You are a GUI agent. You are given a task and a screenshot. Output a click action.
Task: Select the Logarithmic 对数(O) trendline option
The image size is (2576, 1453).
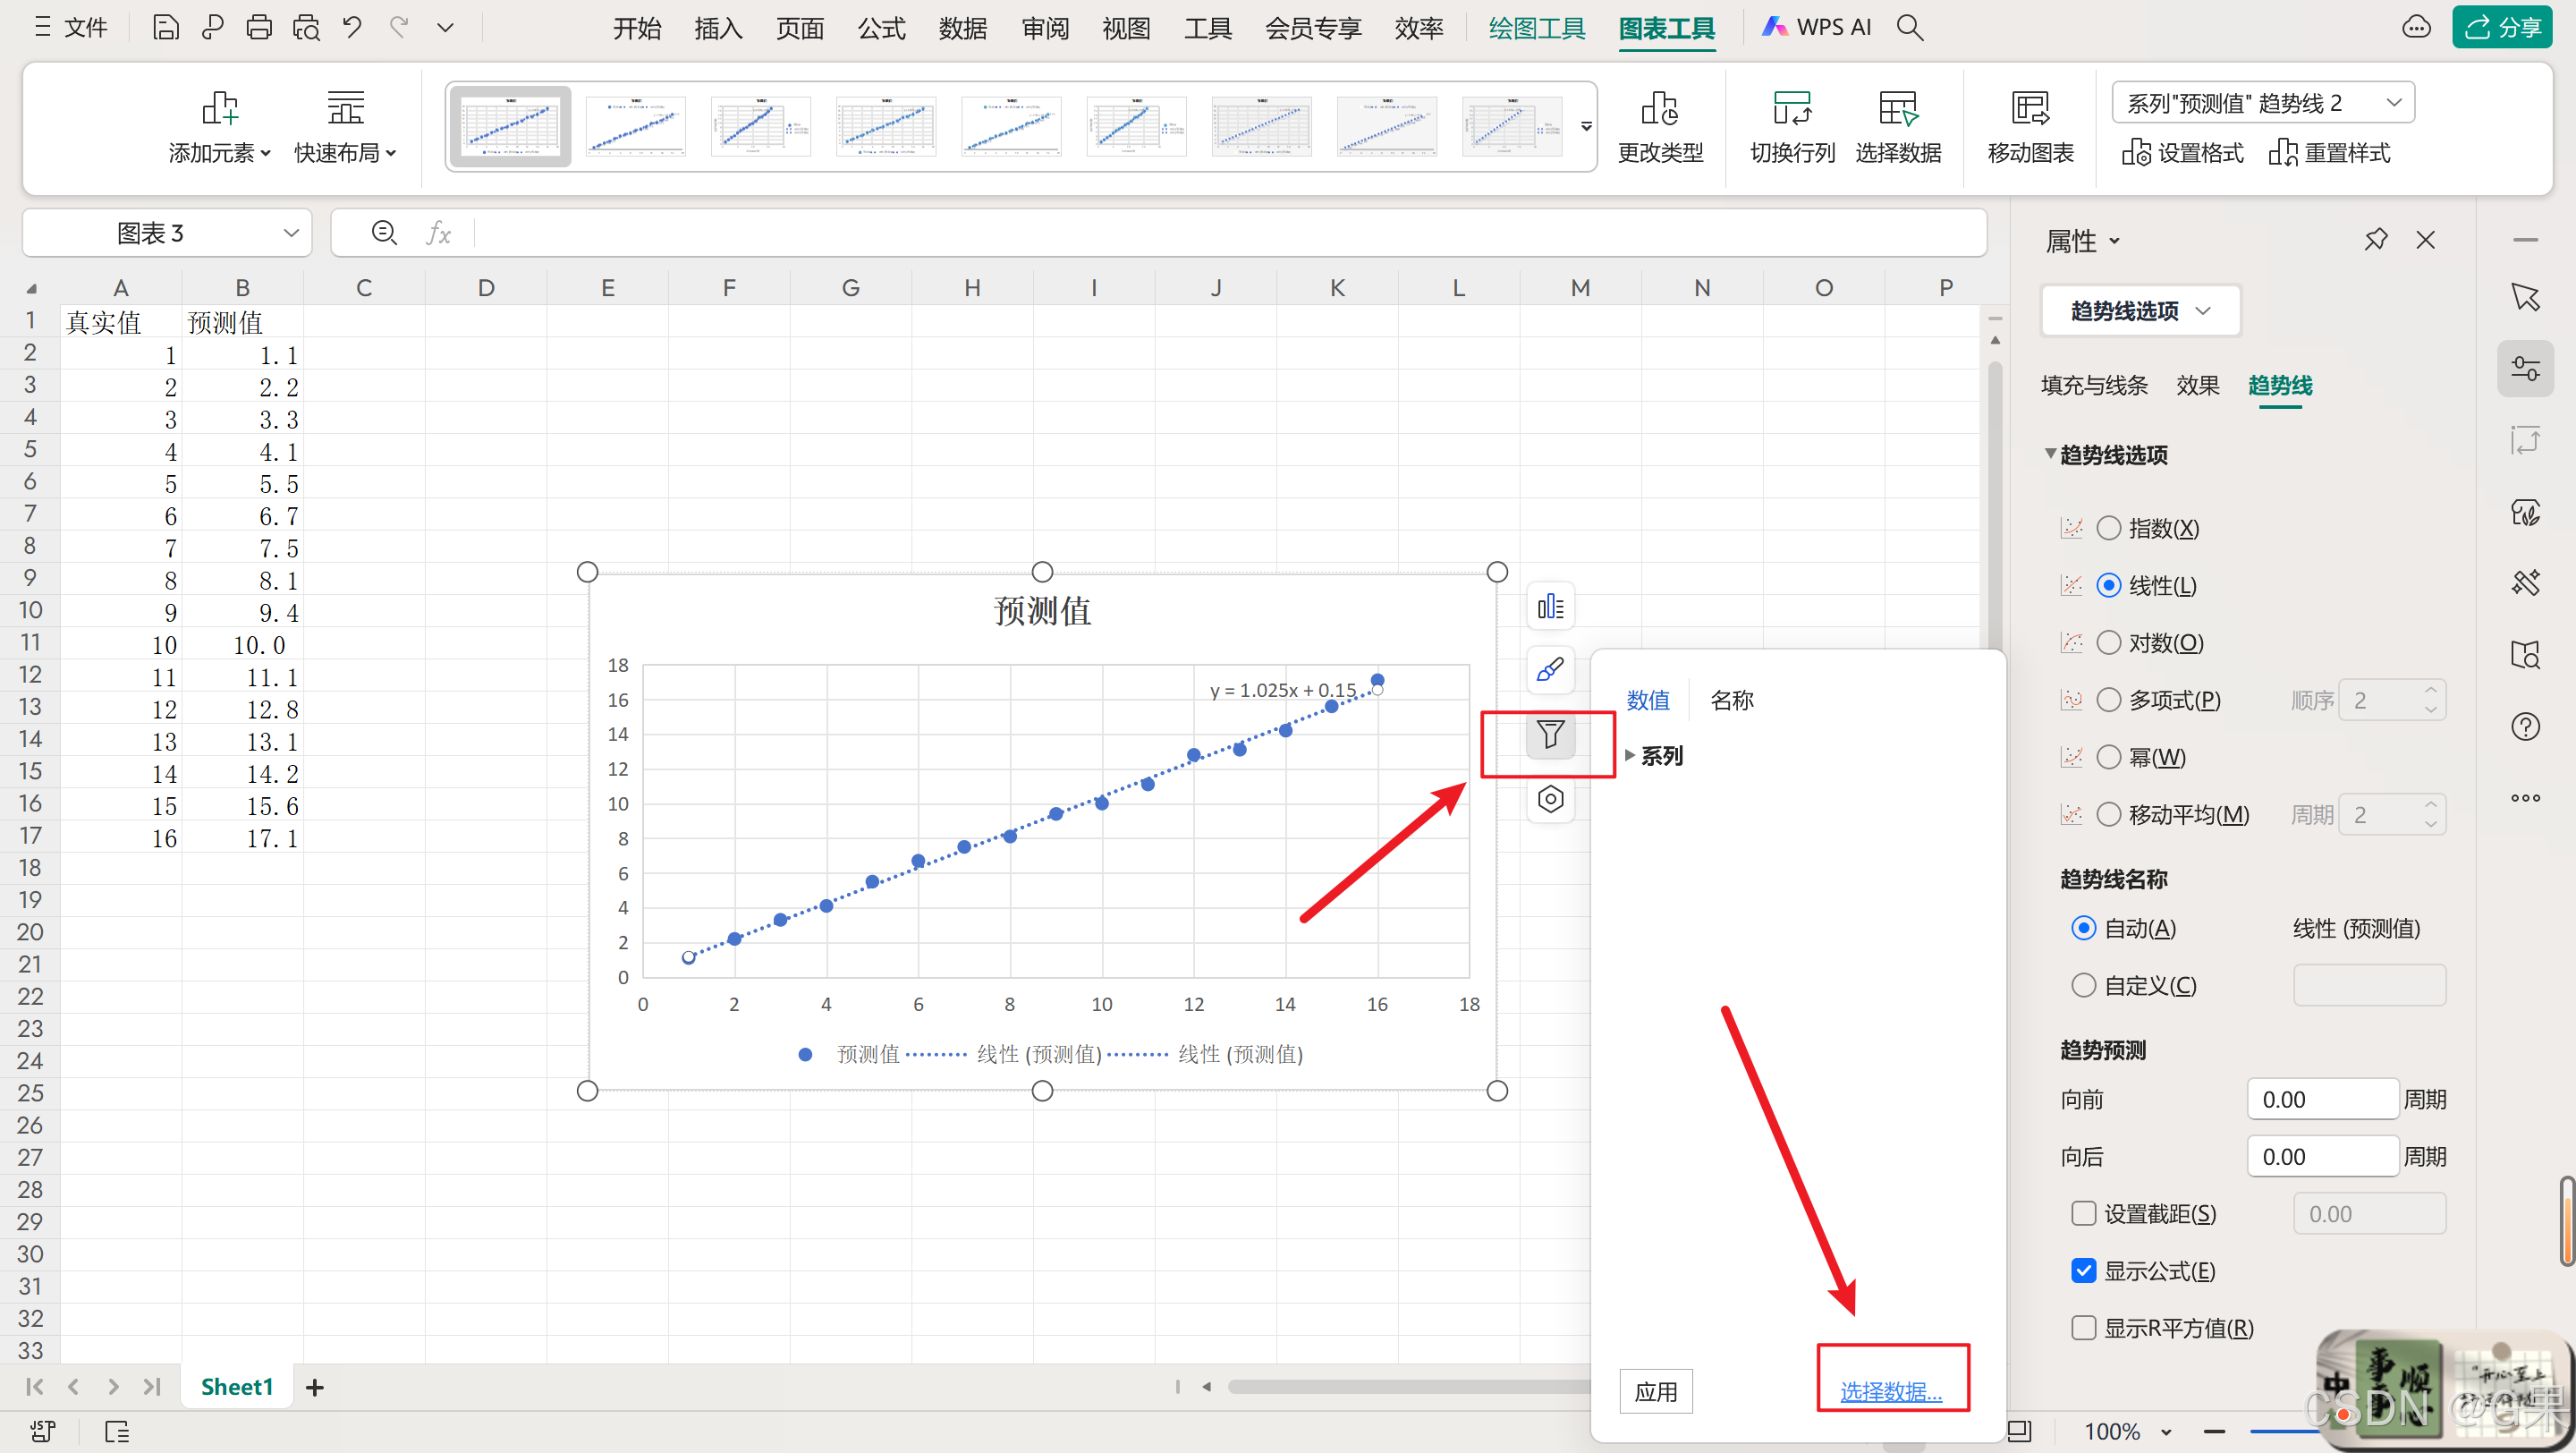tap(2108, 643)
